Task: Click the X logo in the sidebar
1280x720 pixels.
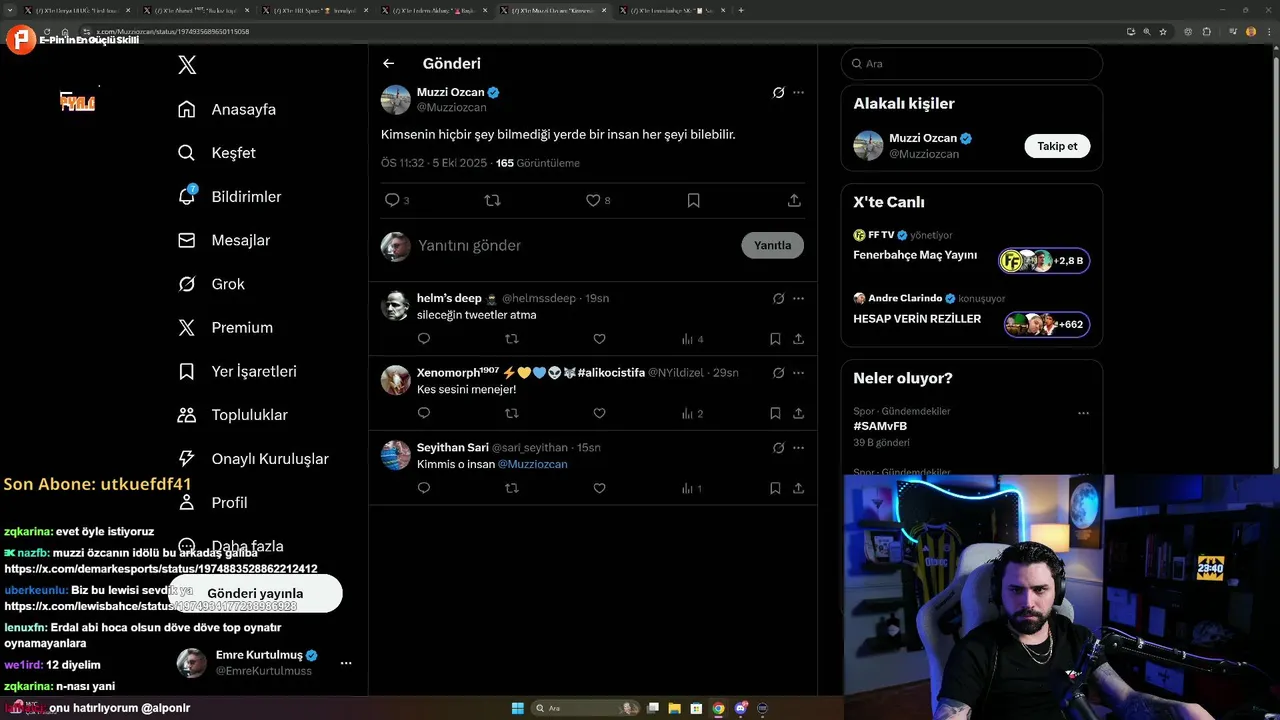Action: 187,65
